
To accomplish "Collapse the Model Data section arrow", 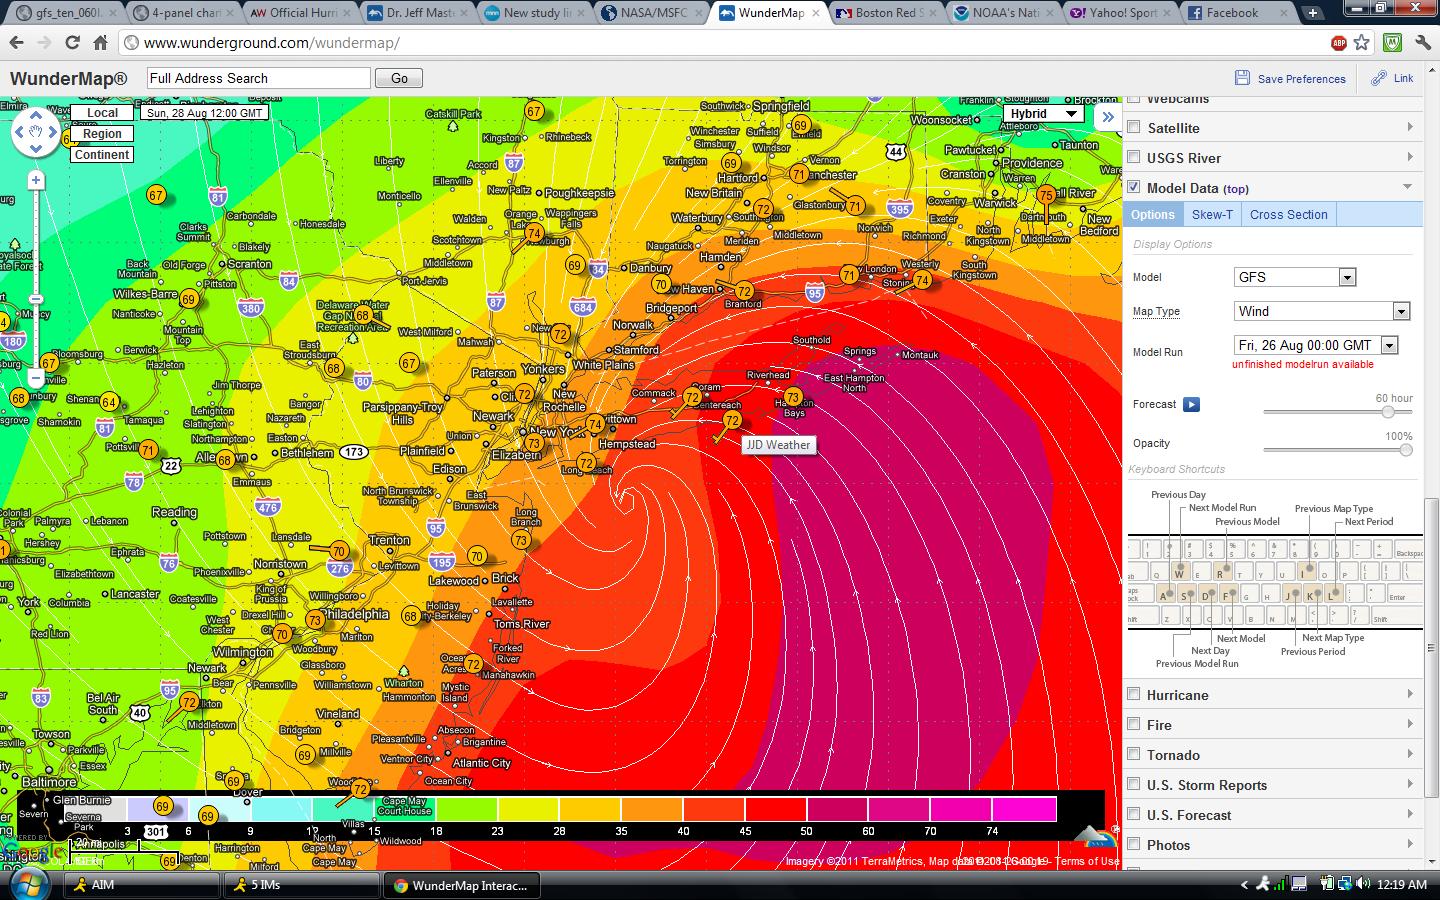I will [1408, 187].
